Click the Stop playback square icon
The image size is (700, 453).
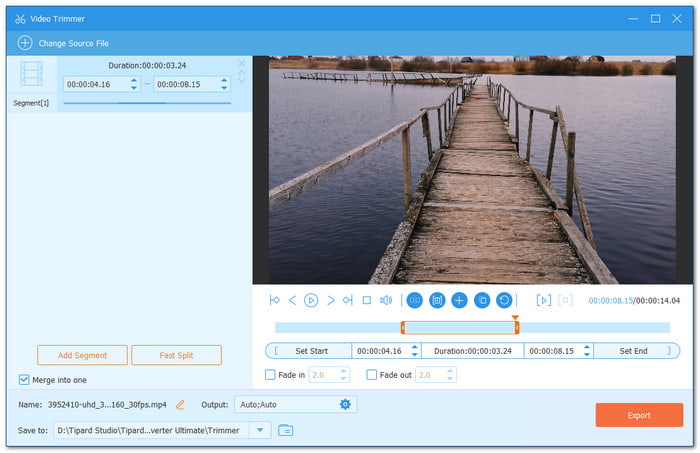(366, 300)
